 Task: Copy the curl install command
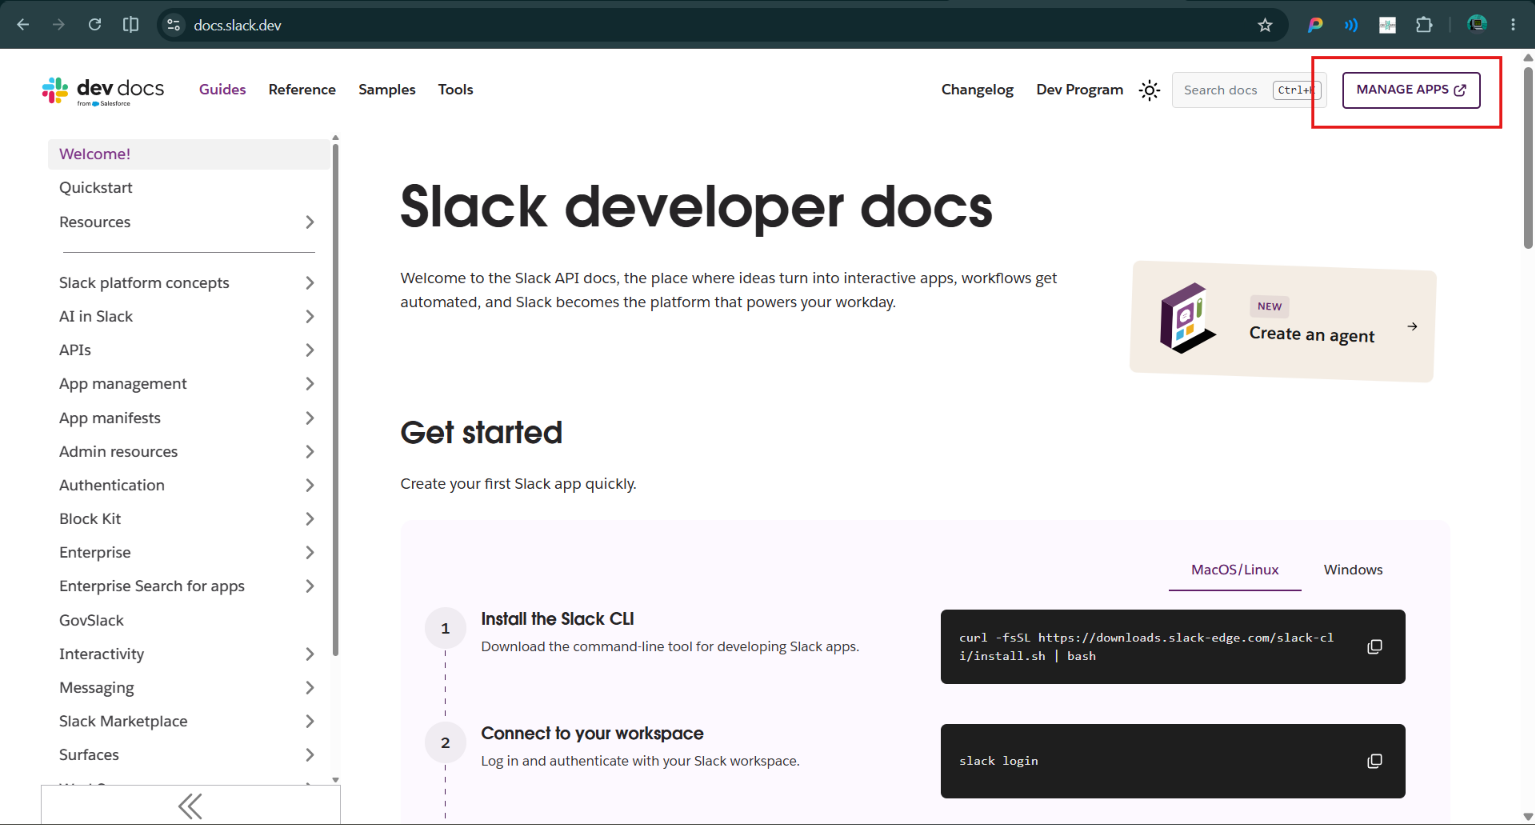pyautogui.click(x=1375, y=647)
